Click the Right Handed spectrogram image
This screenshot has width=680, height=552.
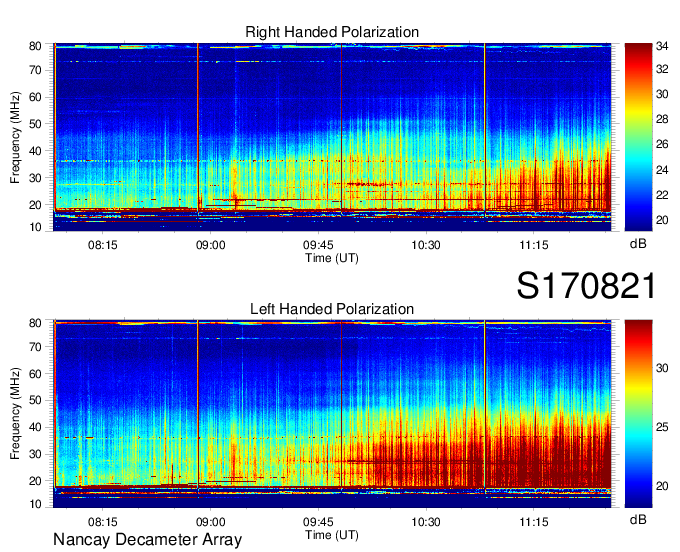pos(332,137)
